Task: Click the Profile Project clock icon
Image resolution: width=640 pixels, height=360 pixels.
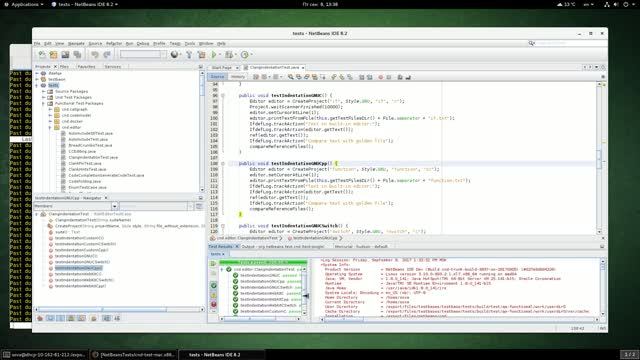Action: pyautogui.click(x=244, y=54)
